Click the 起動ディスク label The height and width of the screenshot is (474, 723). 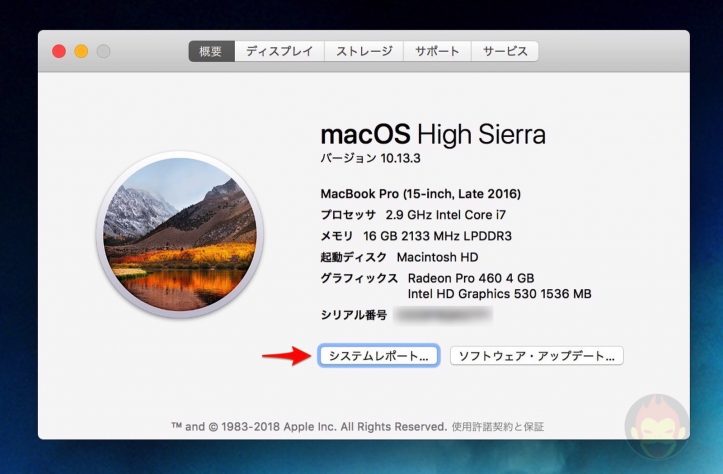(354, 257)
